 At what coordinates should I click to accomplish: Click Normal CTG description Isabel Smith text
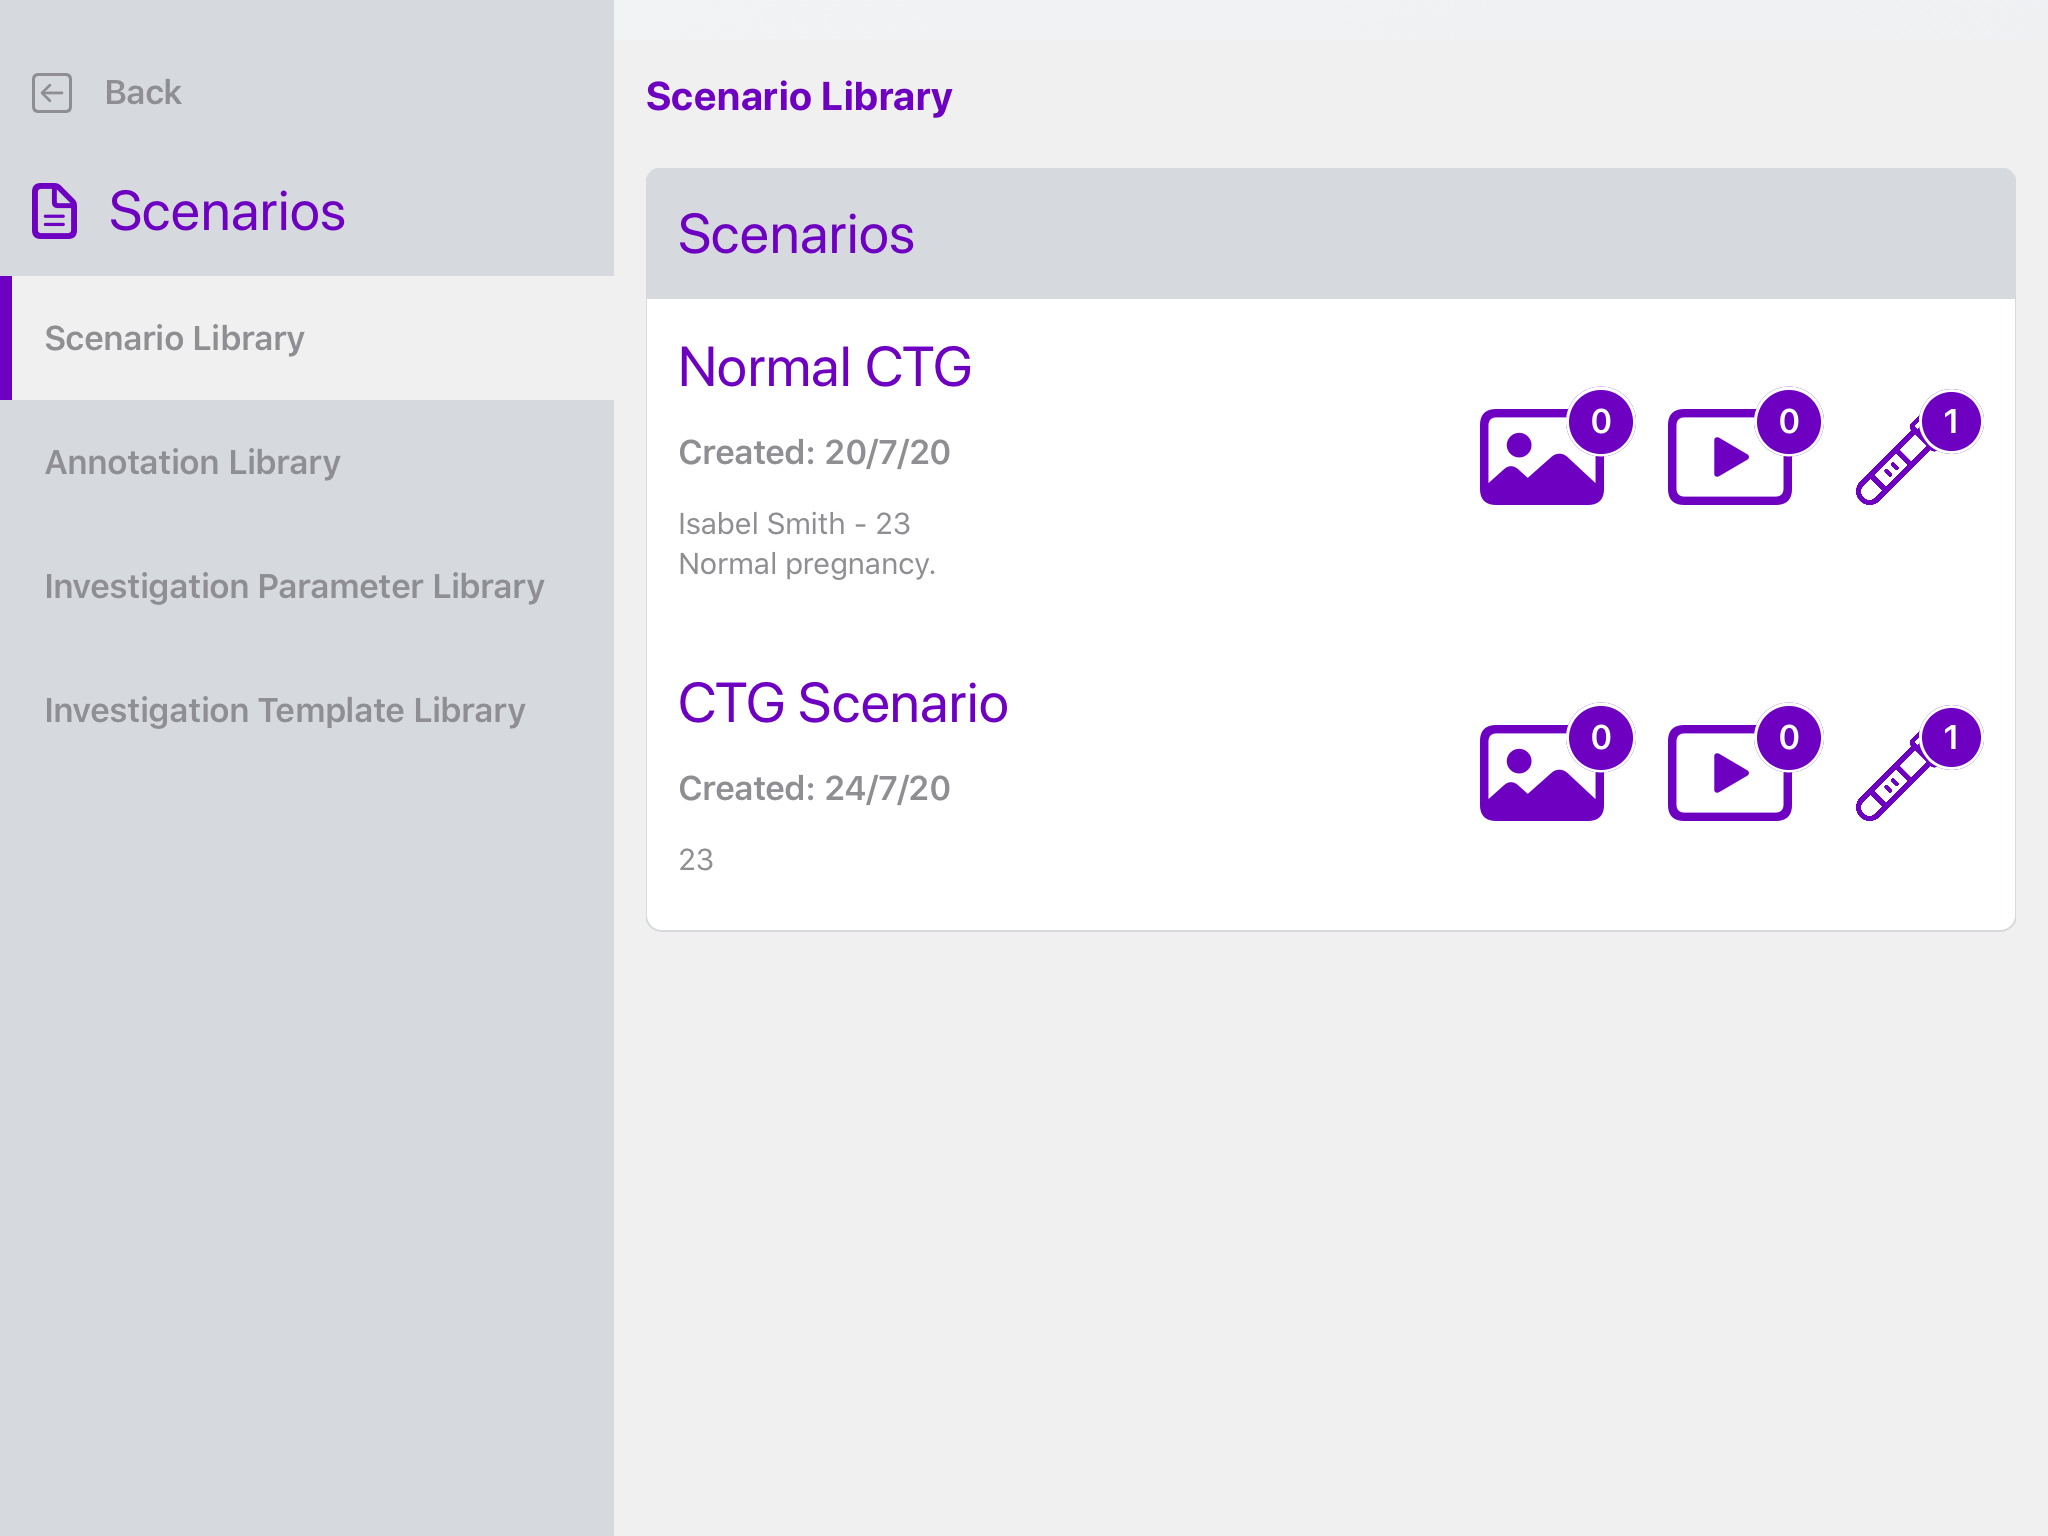(794, 524)
